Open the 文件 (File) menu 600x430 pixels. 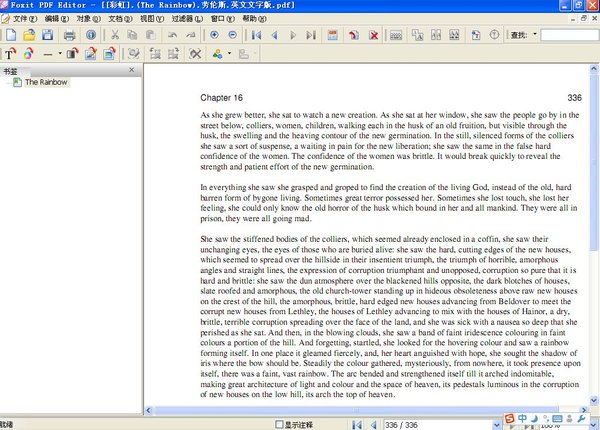pos(25,18)
